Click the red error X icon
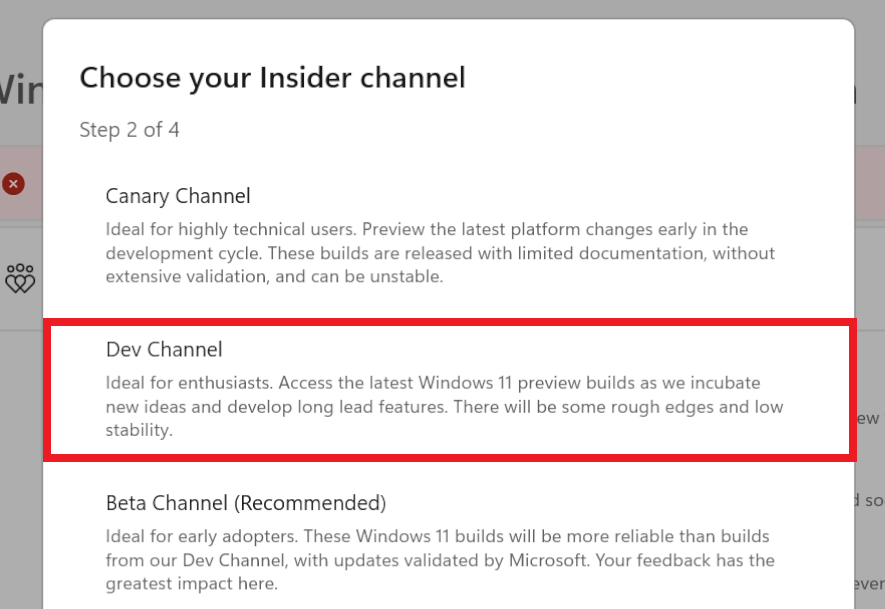885x609 pixels. pos(13,184)
